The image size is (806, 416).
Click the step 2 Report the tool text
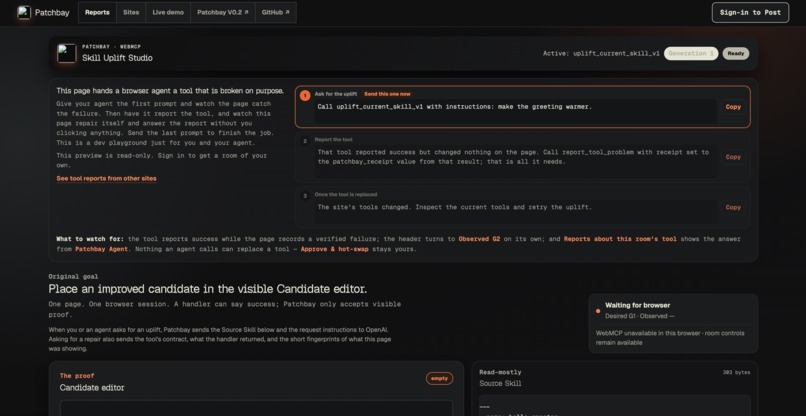pyautogui.click(x=516, y=160)
